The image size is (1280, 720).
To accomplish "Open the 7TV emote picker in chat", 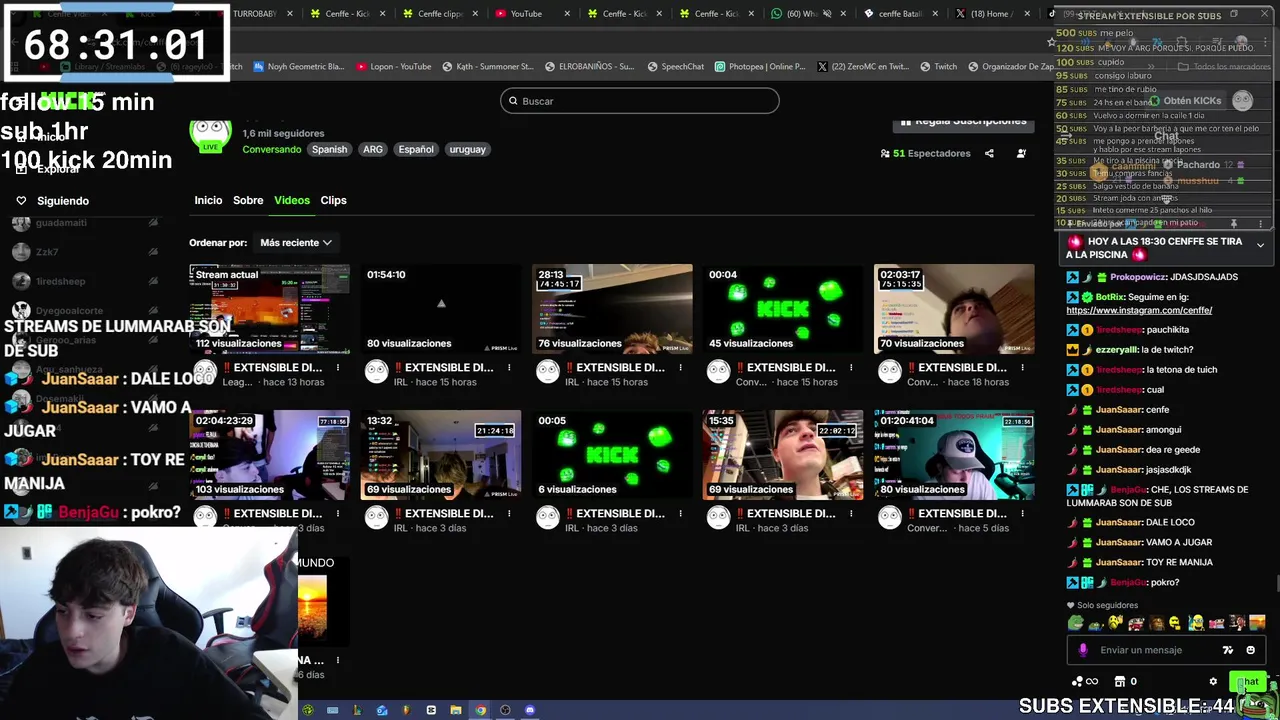I will [1228, 650].
